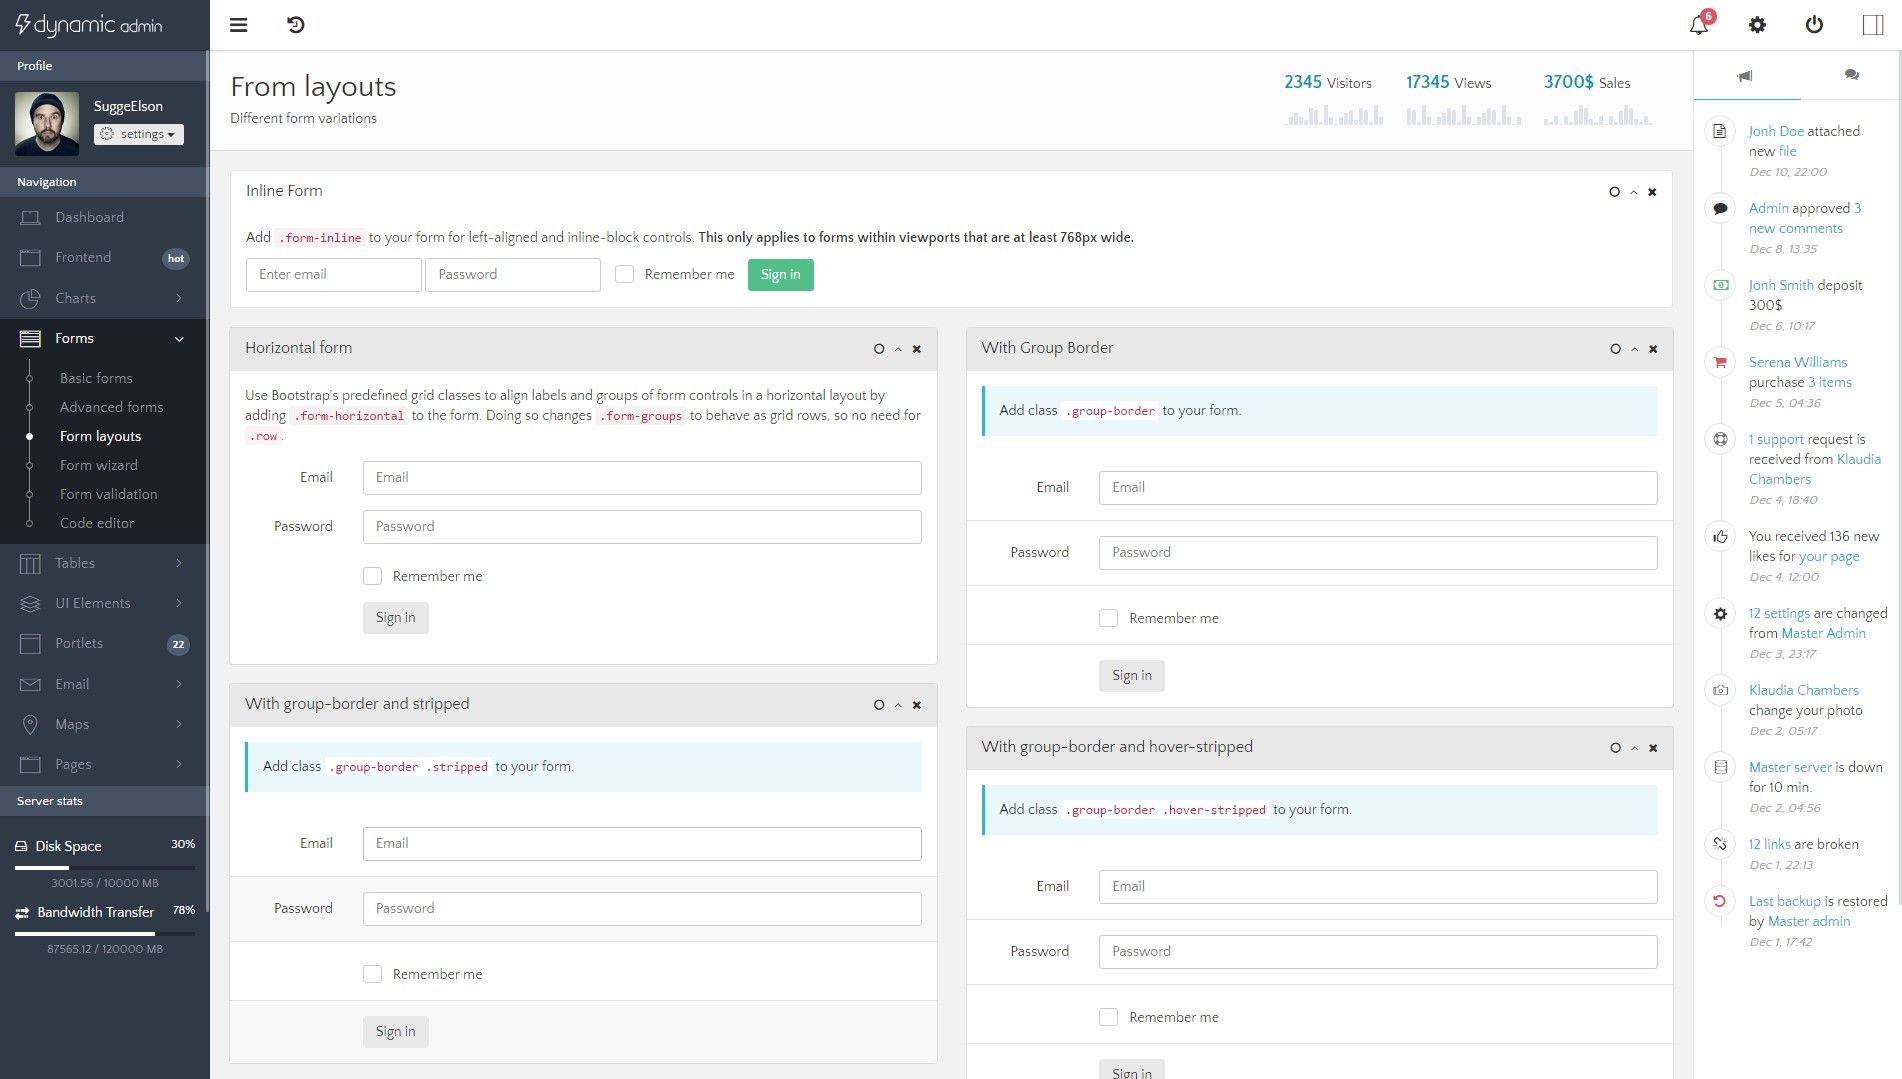Click the Disk Space progress bar
The width and height of the screenshot is (1902, 1079).
pos(104,867)
